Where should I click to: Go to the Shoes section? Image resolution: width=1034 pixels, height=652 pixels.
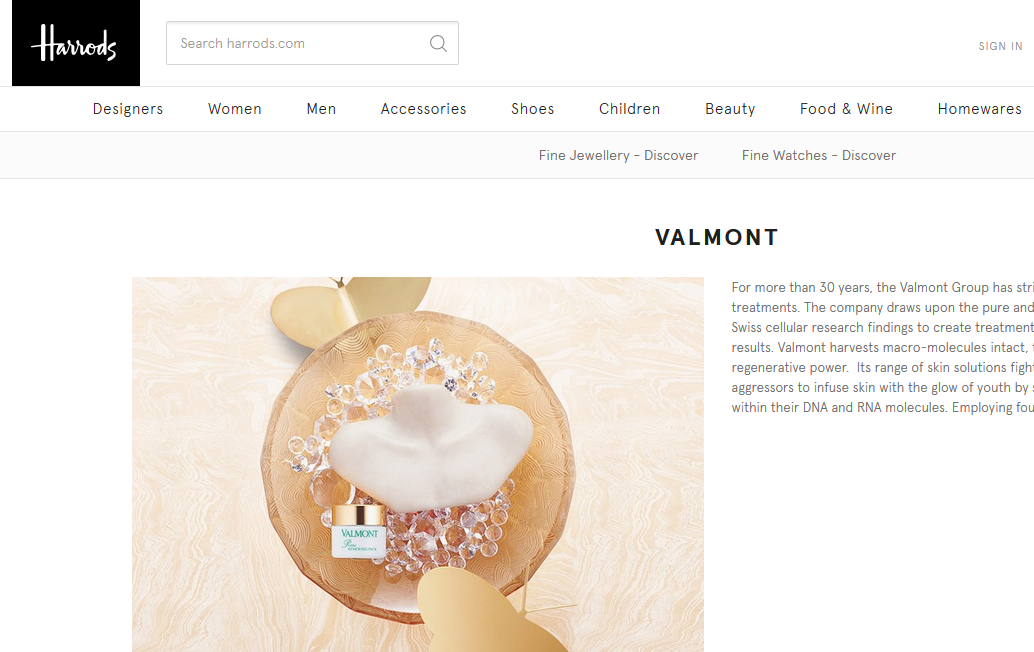click(533, 109)
